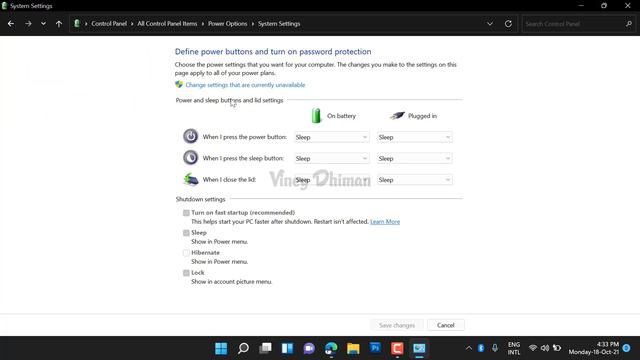The image size is (640, 360).
Task: Open the Learn More link
Action: (385, 222)
